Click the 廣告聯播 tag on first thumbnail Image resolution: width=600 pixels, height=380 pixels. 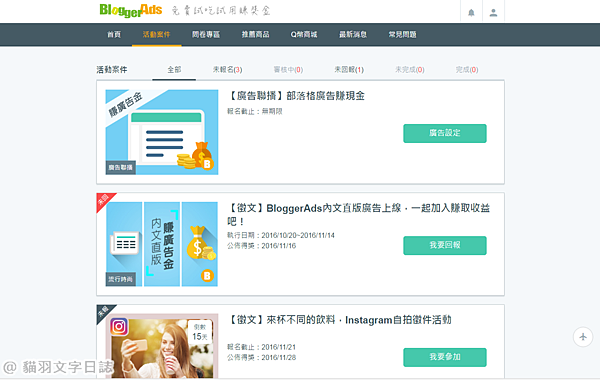[x=121, y=168]
